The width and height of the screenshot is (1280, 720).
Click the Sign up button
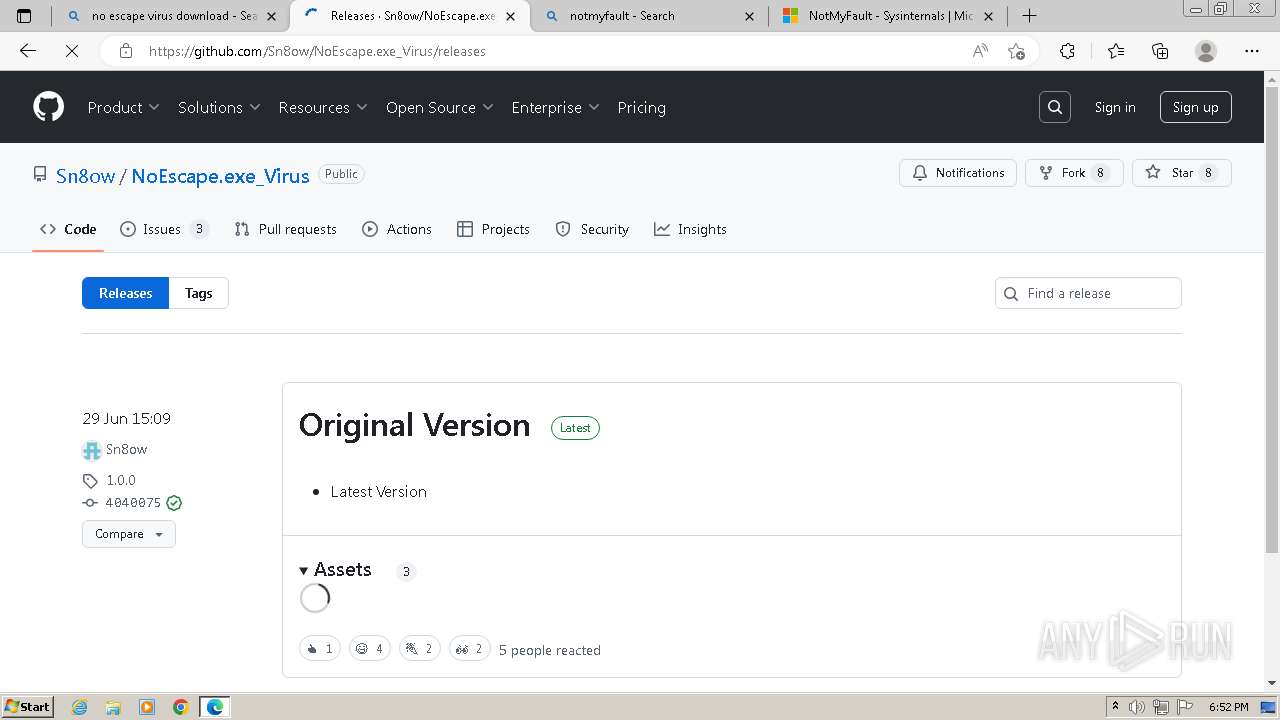1195,107
